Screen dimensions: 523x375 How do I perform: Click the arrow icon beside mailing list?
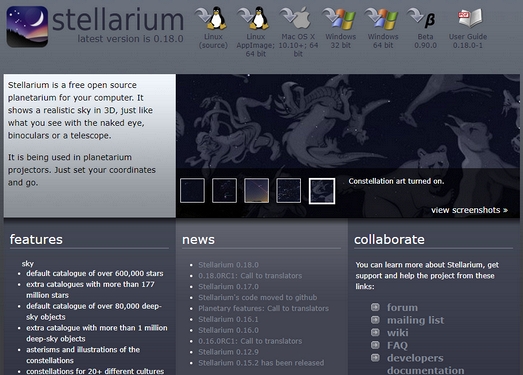pyautogui.click(x=375, y=320)
